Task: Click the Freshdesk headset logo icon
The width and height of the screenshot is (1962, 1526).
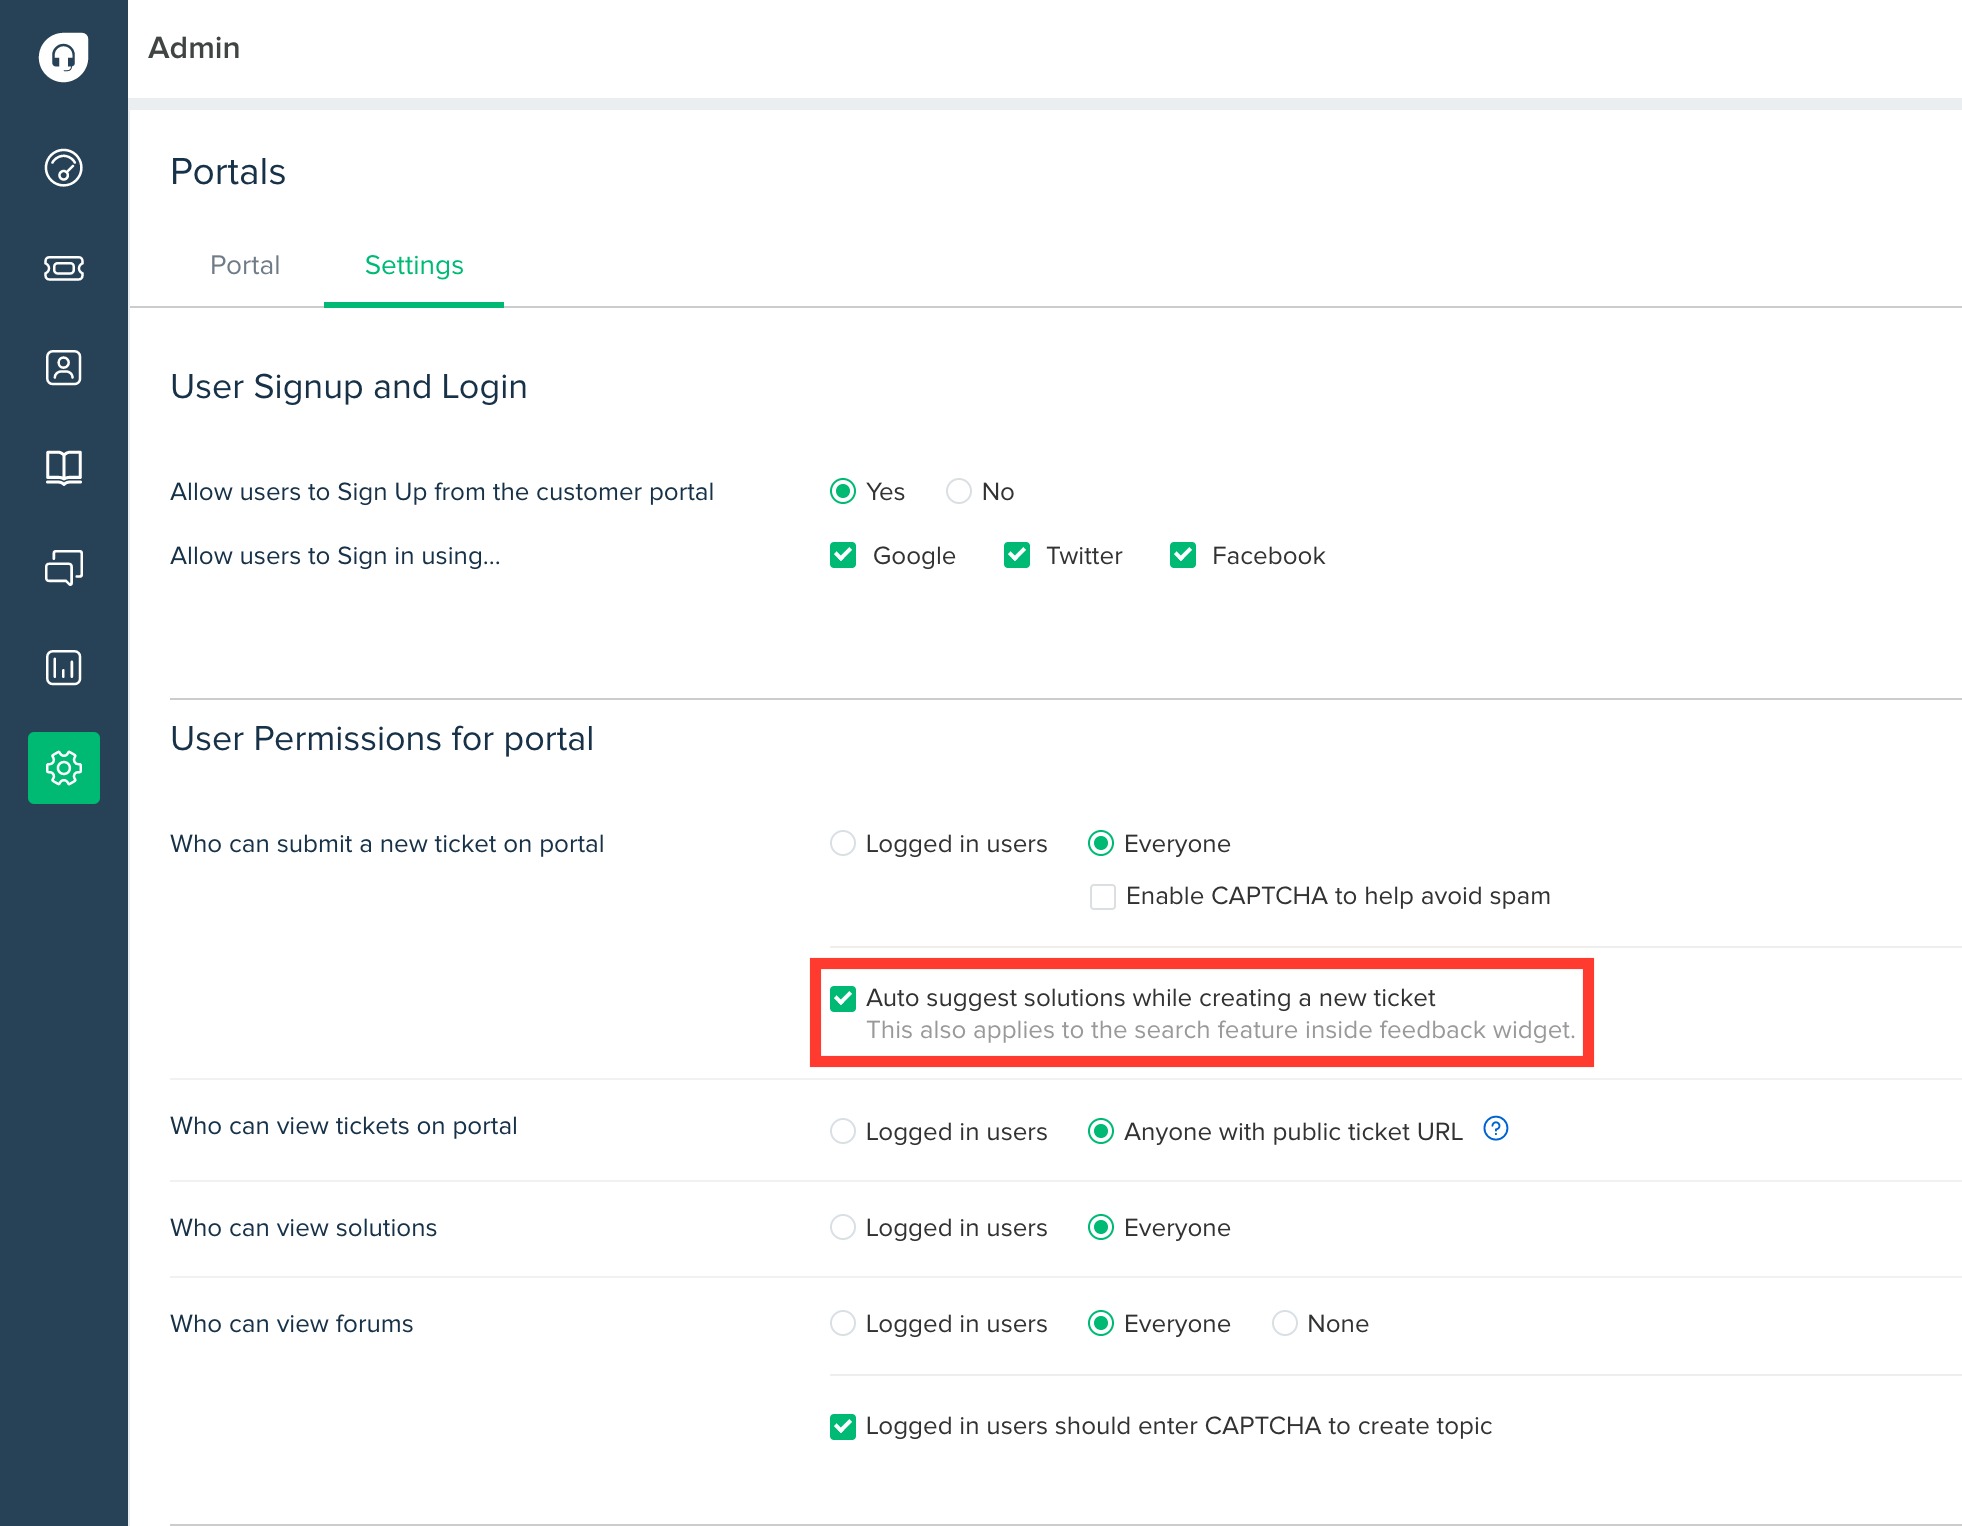Action: coord(63,57)
